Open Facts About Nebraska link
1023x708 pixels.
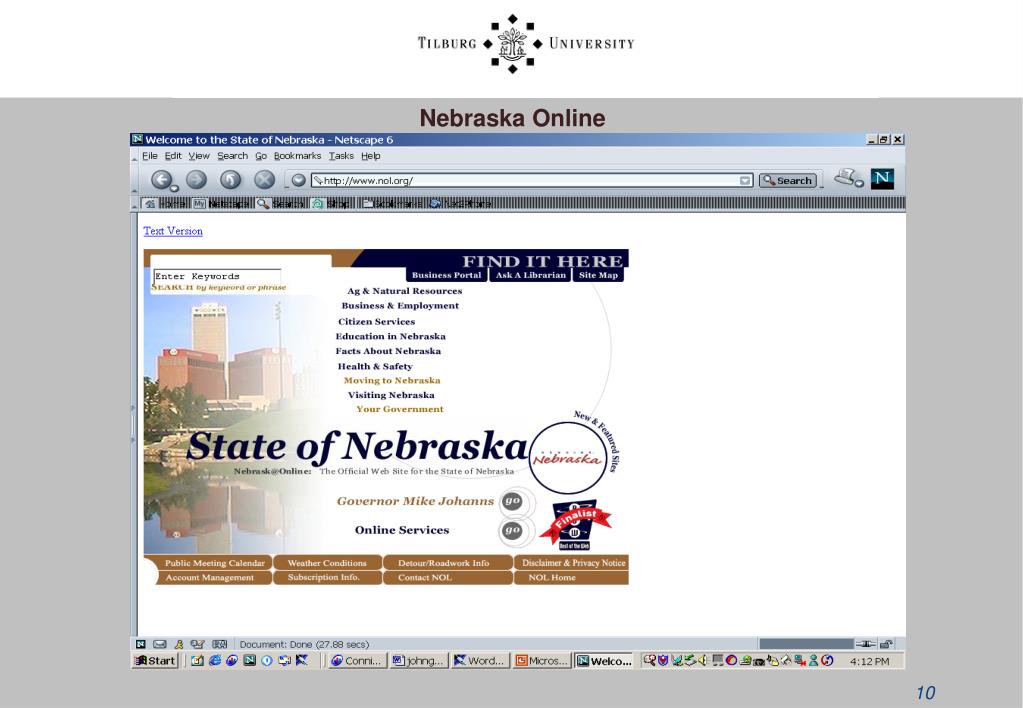pos(388,351)
